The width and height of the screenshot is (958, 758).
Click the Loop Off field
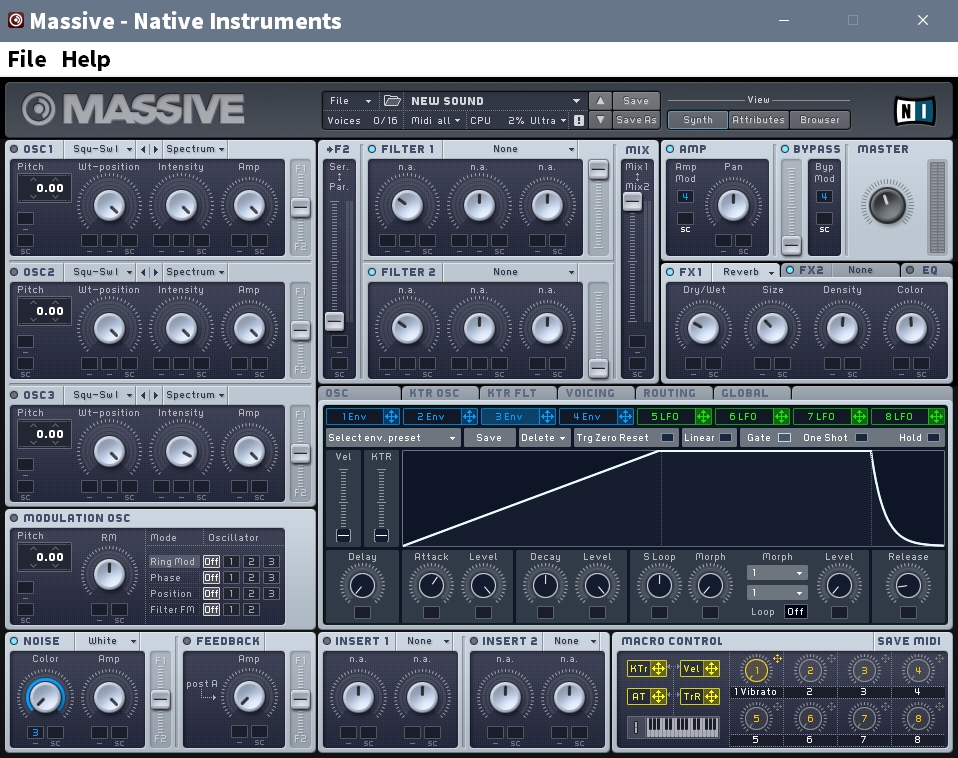click(x=795, y=611)
